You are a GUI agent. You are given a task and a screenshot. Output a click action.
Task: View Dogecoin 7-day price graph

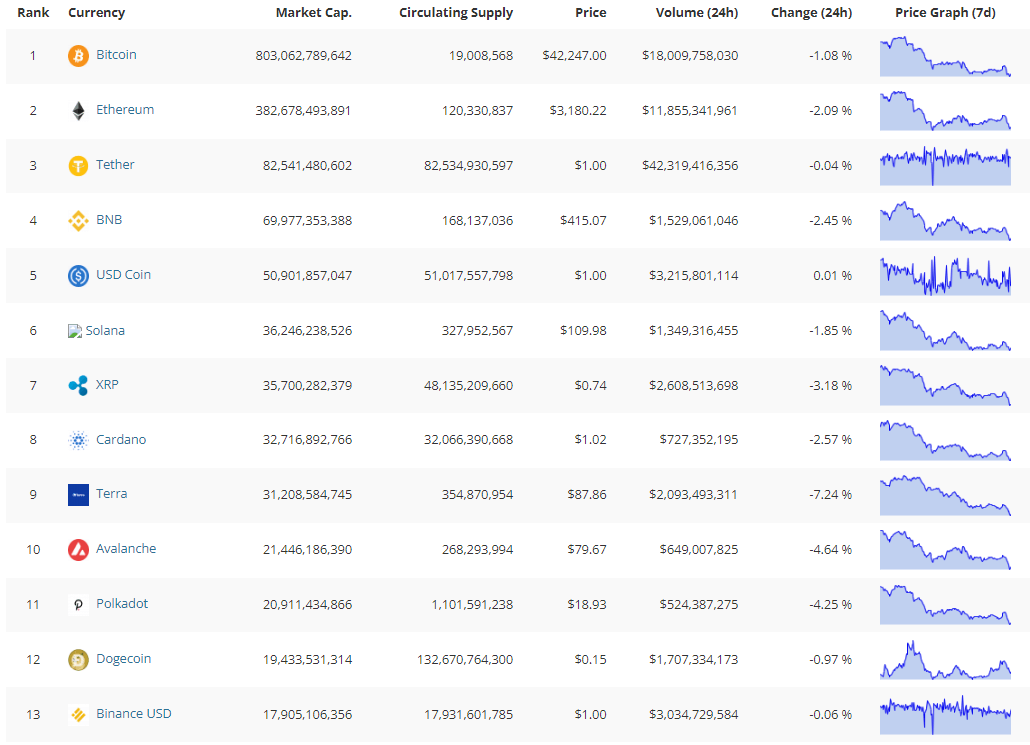pos(945,660)
